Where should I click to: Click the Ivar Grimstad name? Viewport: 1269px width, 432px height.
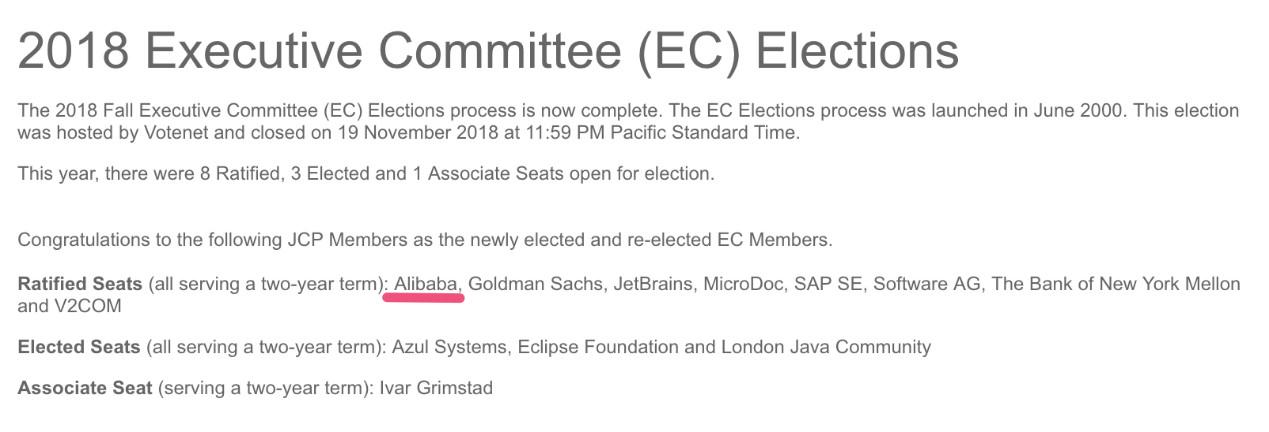[436, 387]
